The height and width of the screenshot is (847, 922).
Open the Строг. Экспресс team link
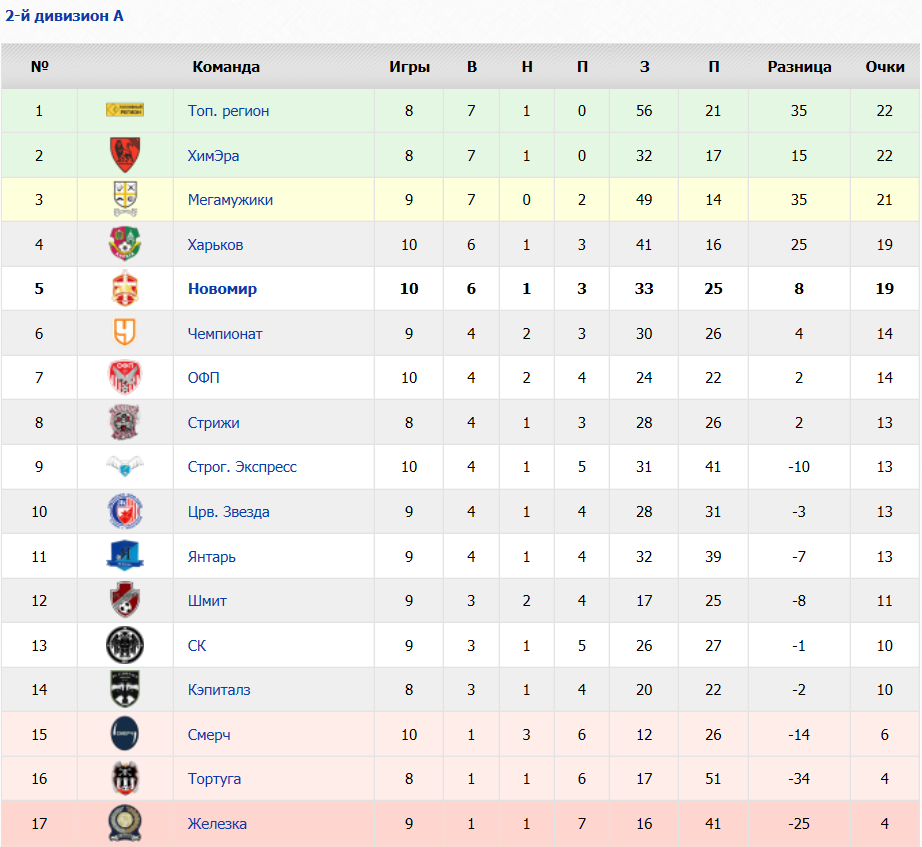242,466
